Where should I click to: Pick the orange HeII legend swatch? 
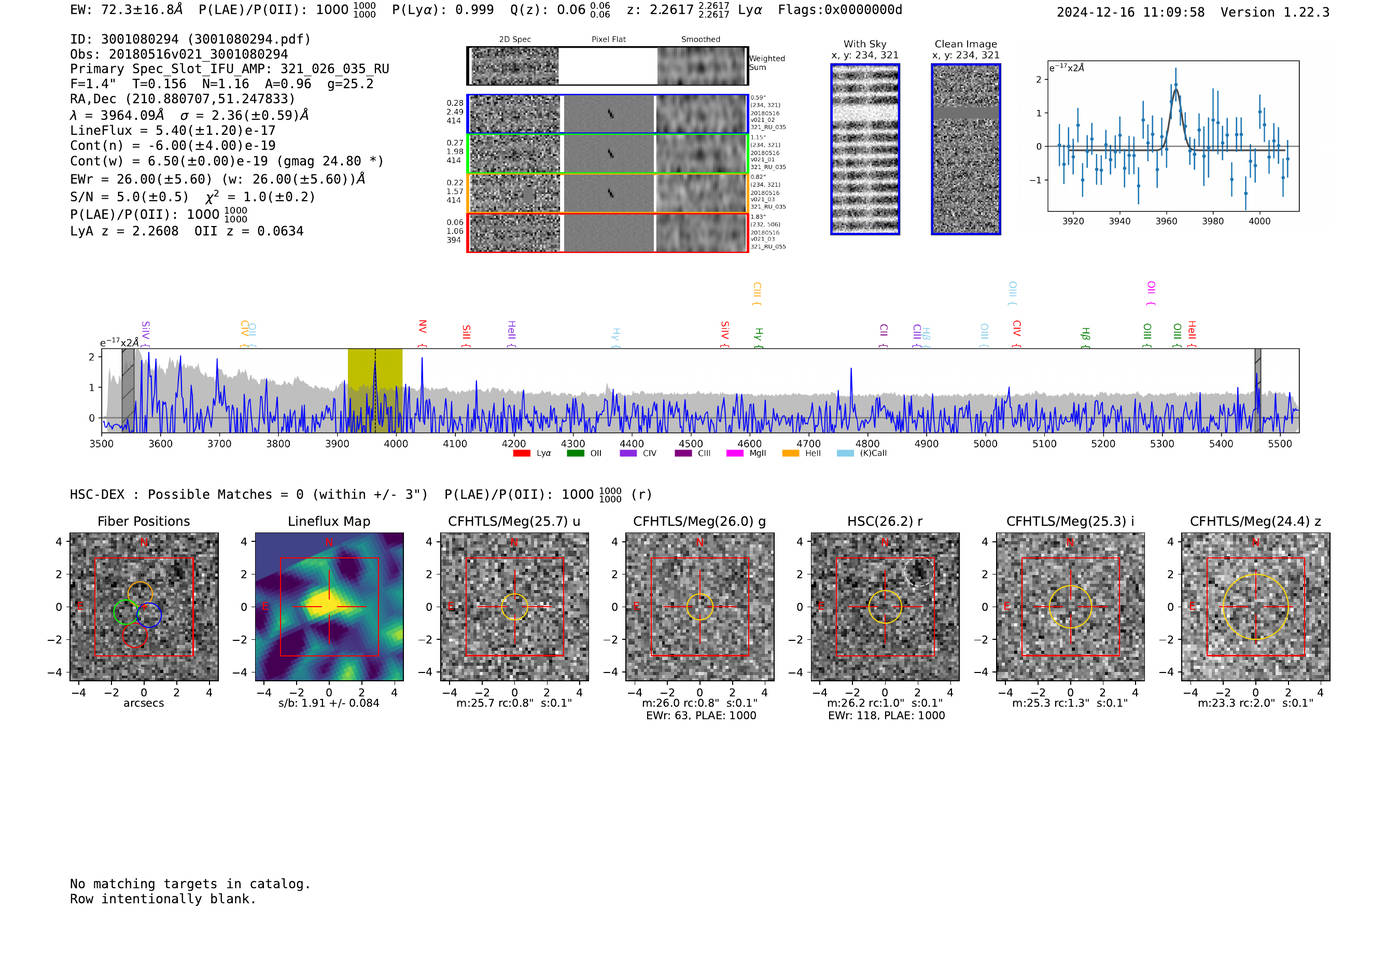[x=790, y=453]
